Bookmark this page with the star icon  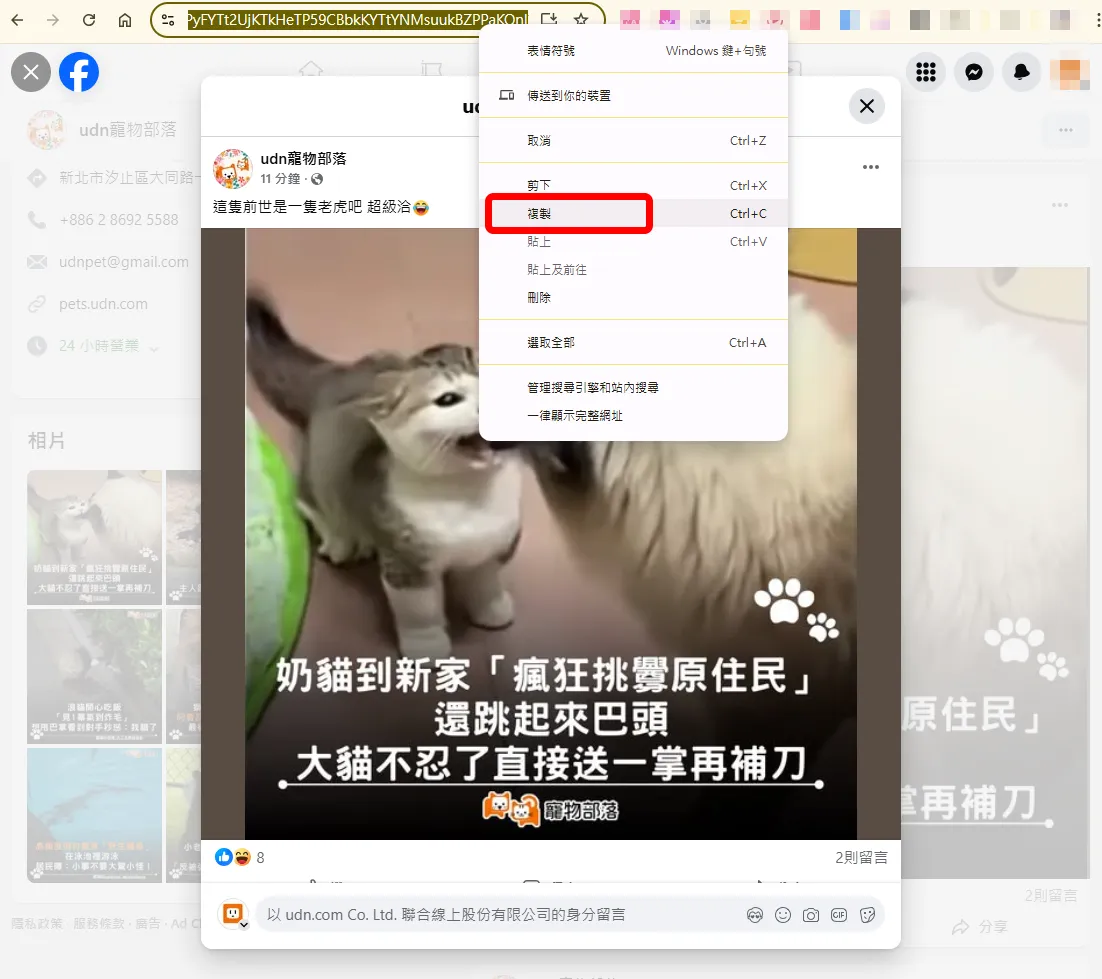coord(581,20)
